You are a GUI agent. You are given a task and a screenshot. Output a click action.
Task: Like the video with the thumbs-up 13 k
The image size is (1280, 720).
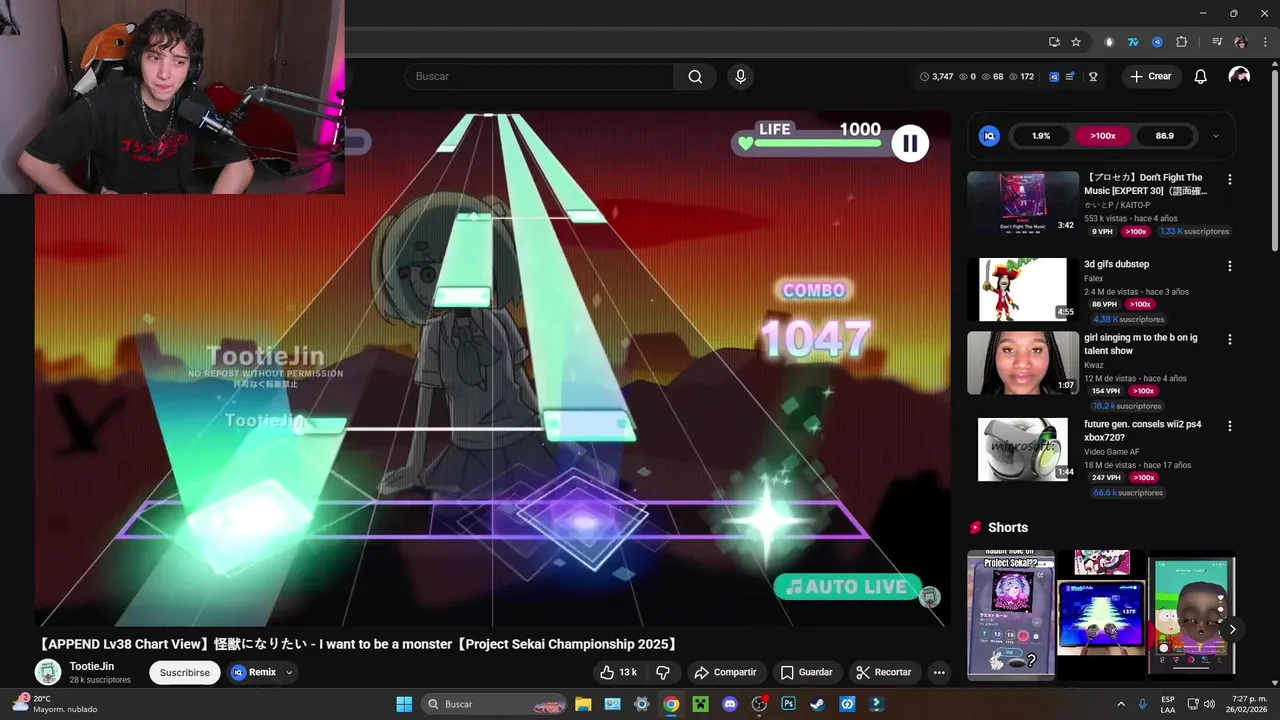click(618, 672)
